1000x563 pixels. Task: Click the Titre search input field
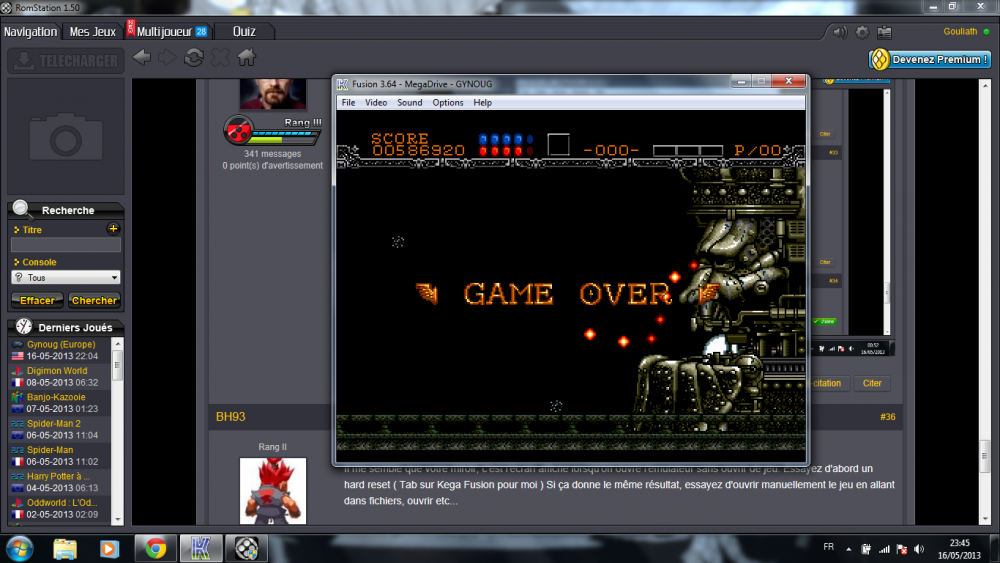66,245
